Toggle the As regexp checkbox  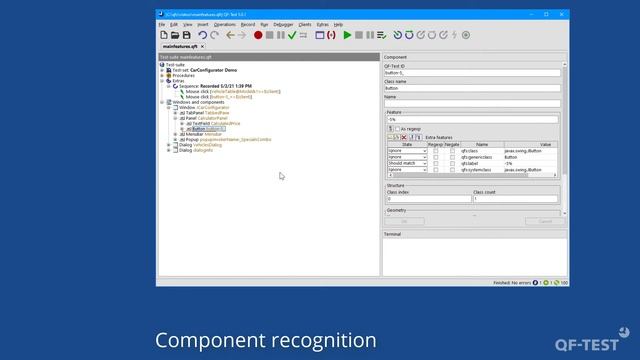(398, 129)
